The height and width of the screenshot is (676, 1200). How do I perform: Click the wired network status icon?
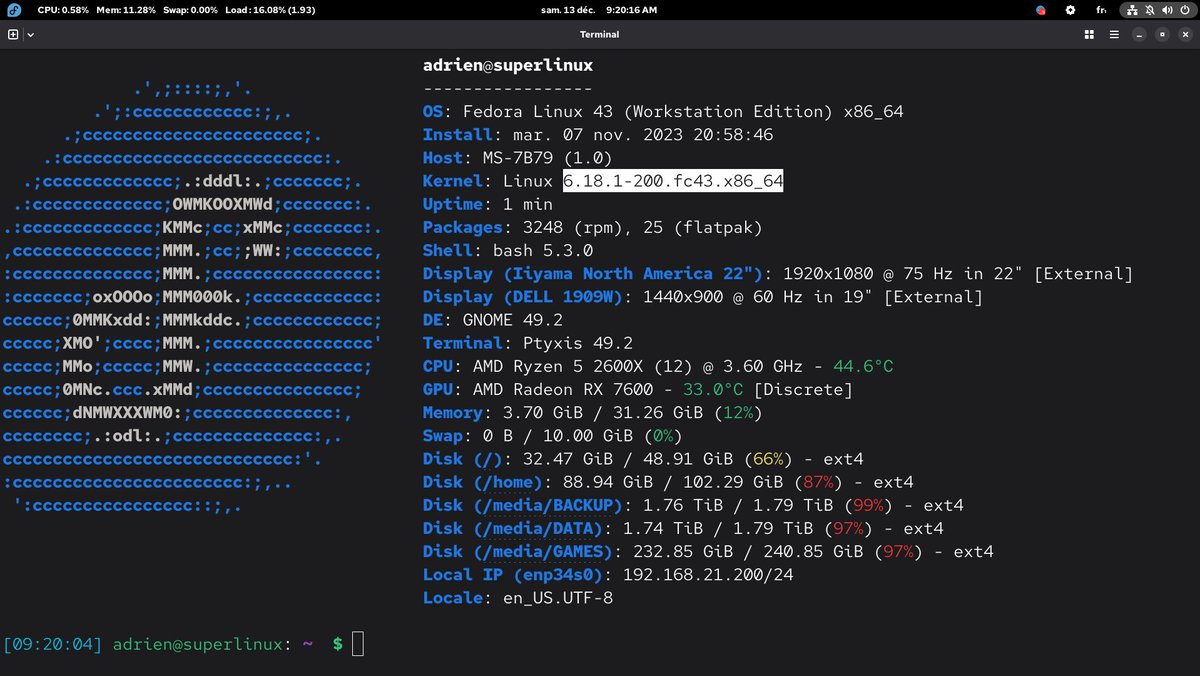coord(1131,9)
